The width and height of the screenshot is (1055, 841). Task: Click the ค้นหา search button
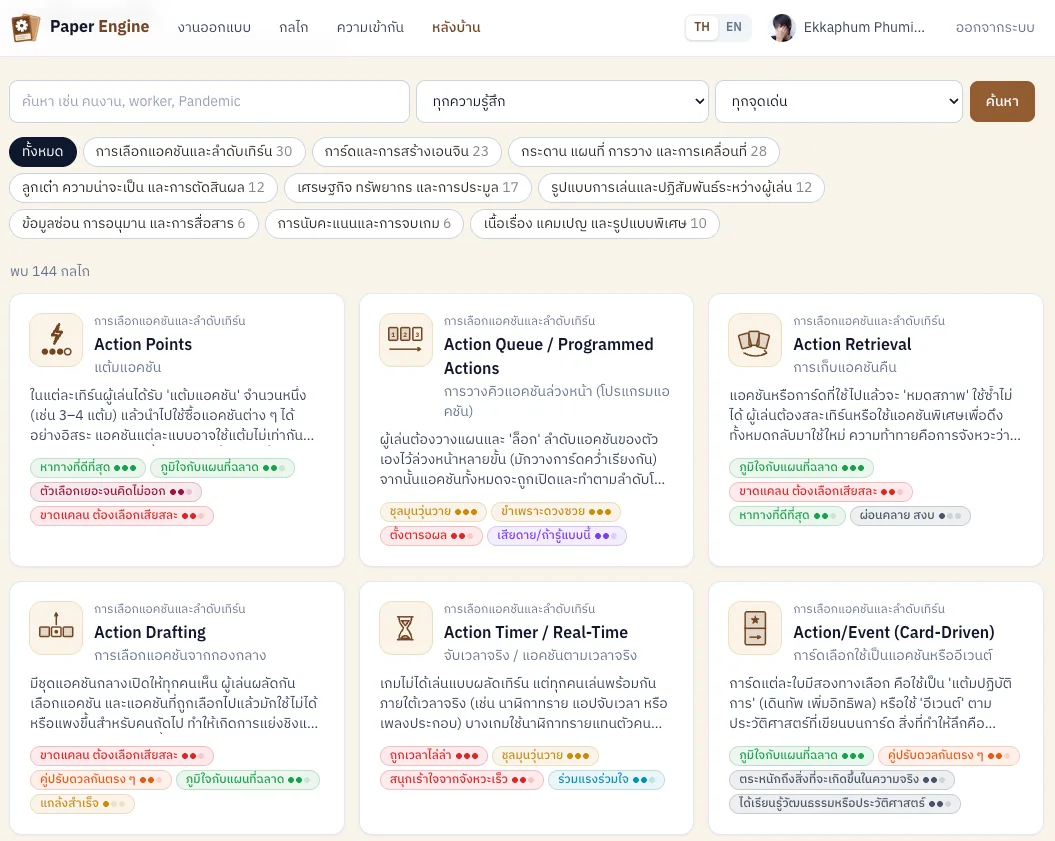(x=1002, y=102)
